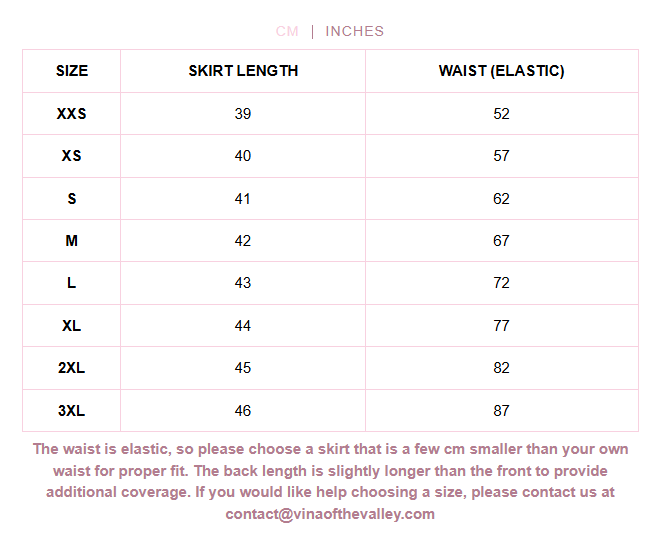Select the XS size row label
Image resolution: width=661 pixels, height=555 pixels.
point(72,156)
